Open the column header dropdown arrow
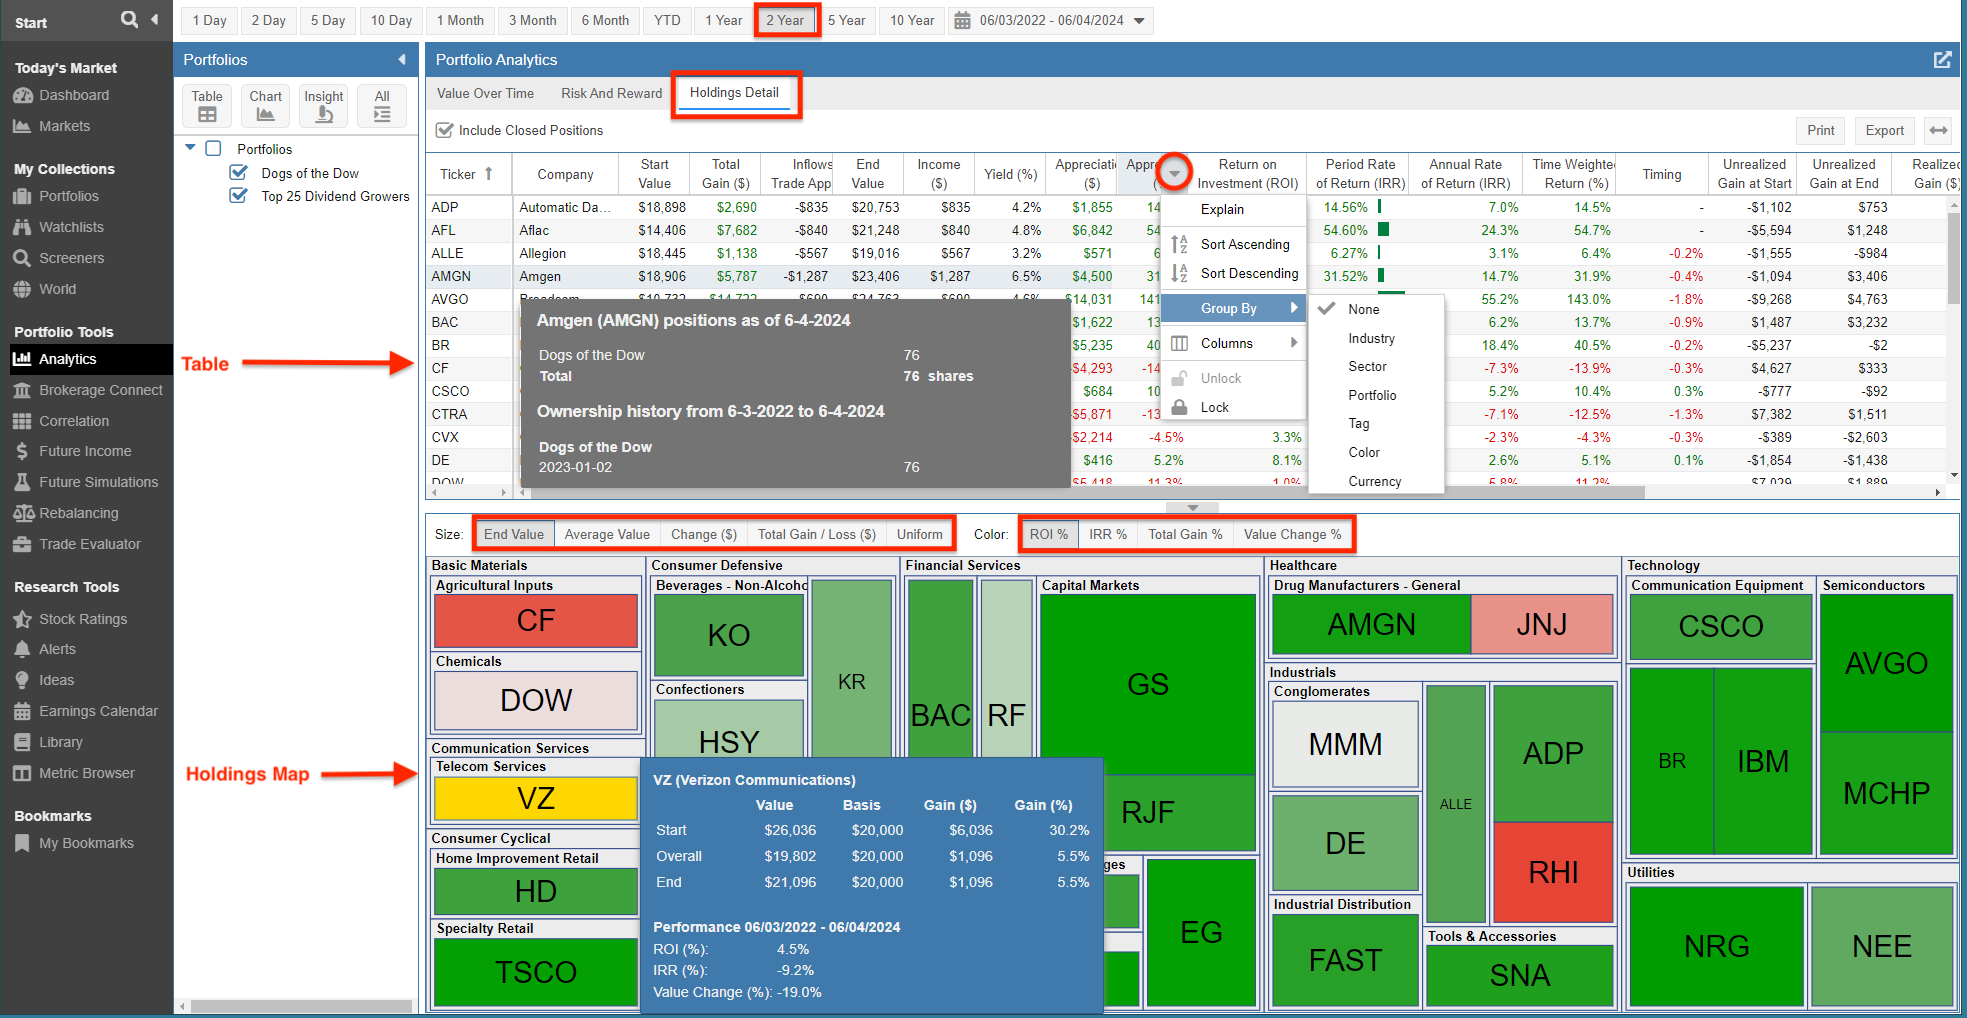The height and width of the screenshot is (1018, 1967). coord(1175,173)
